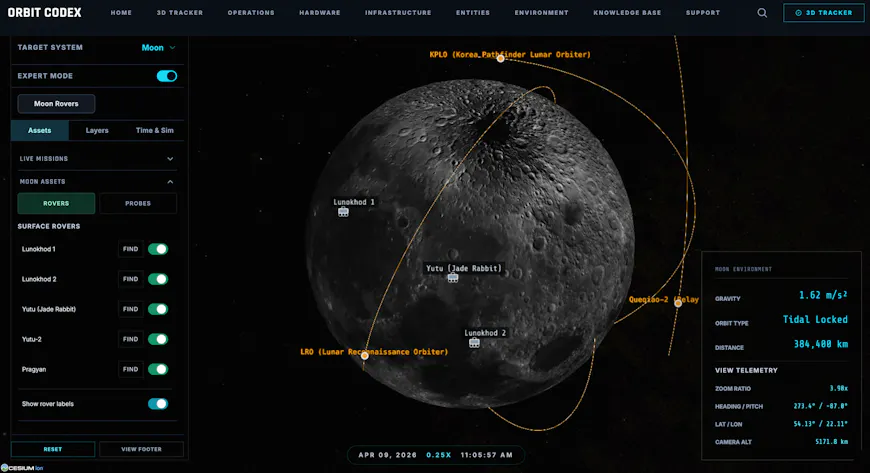Click the 5171.8 km camera altitude value

click(x=831, y=442)
